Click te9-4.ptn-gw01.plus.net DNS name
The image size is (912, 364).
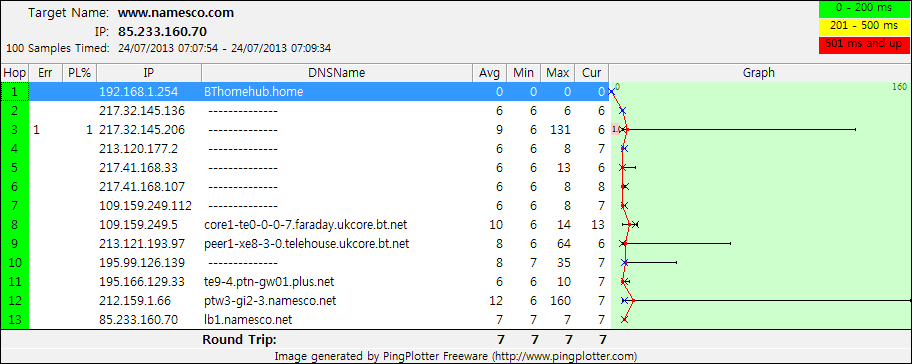269,282
